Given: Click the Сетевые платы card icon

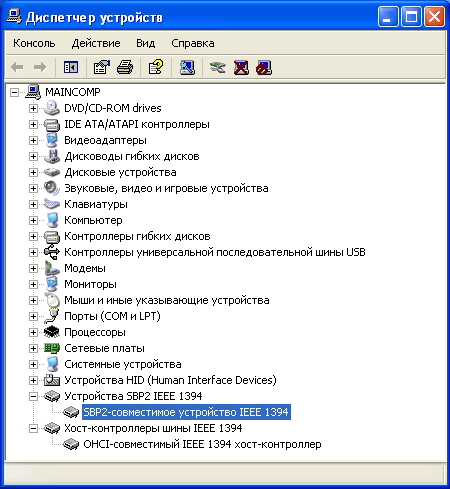Looking at the screenshot, I should click(52, 348).
